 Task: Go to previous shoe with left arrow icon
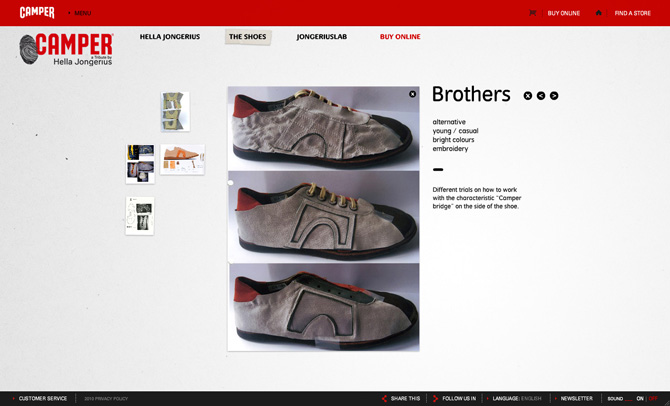(541, 96)
